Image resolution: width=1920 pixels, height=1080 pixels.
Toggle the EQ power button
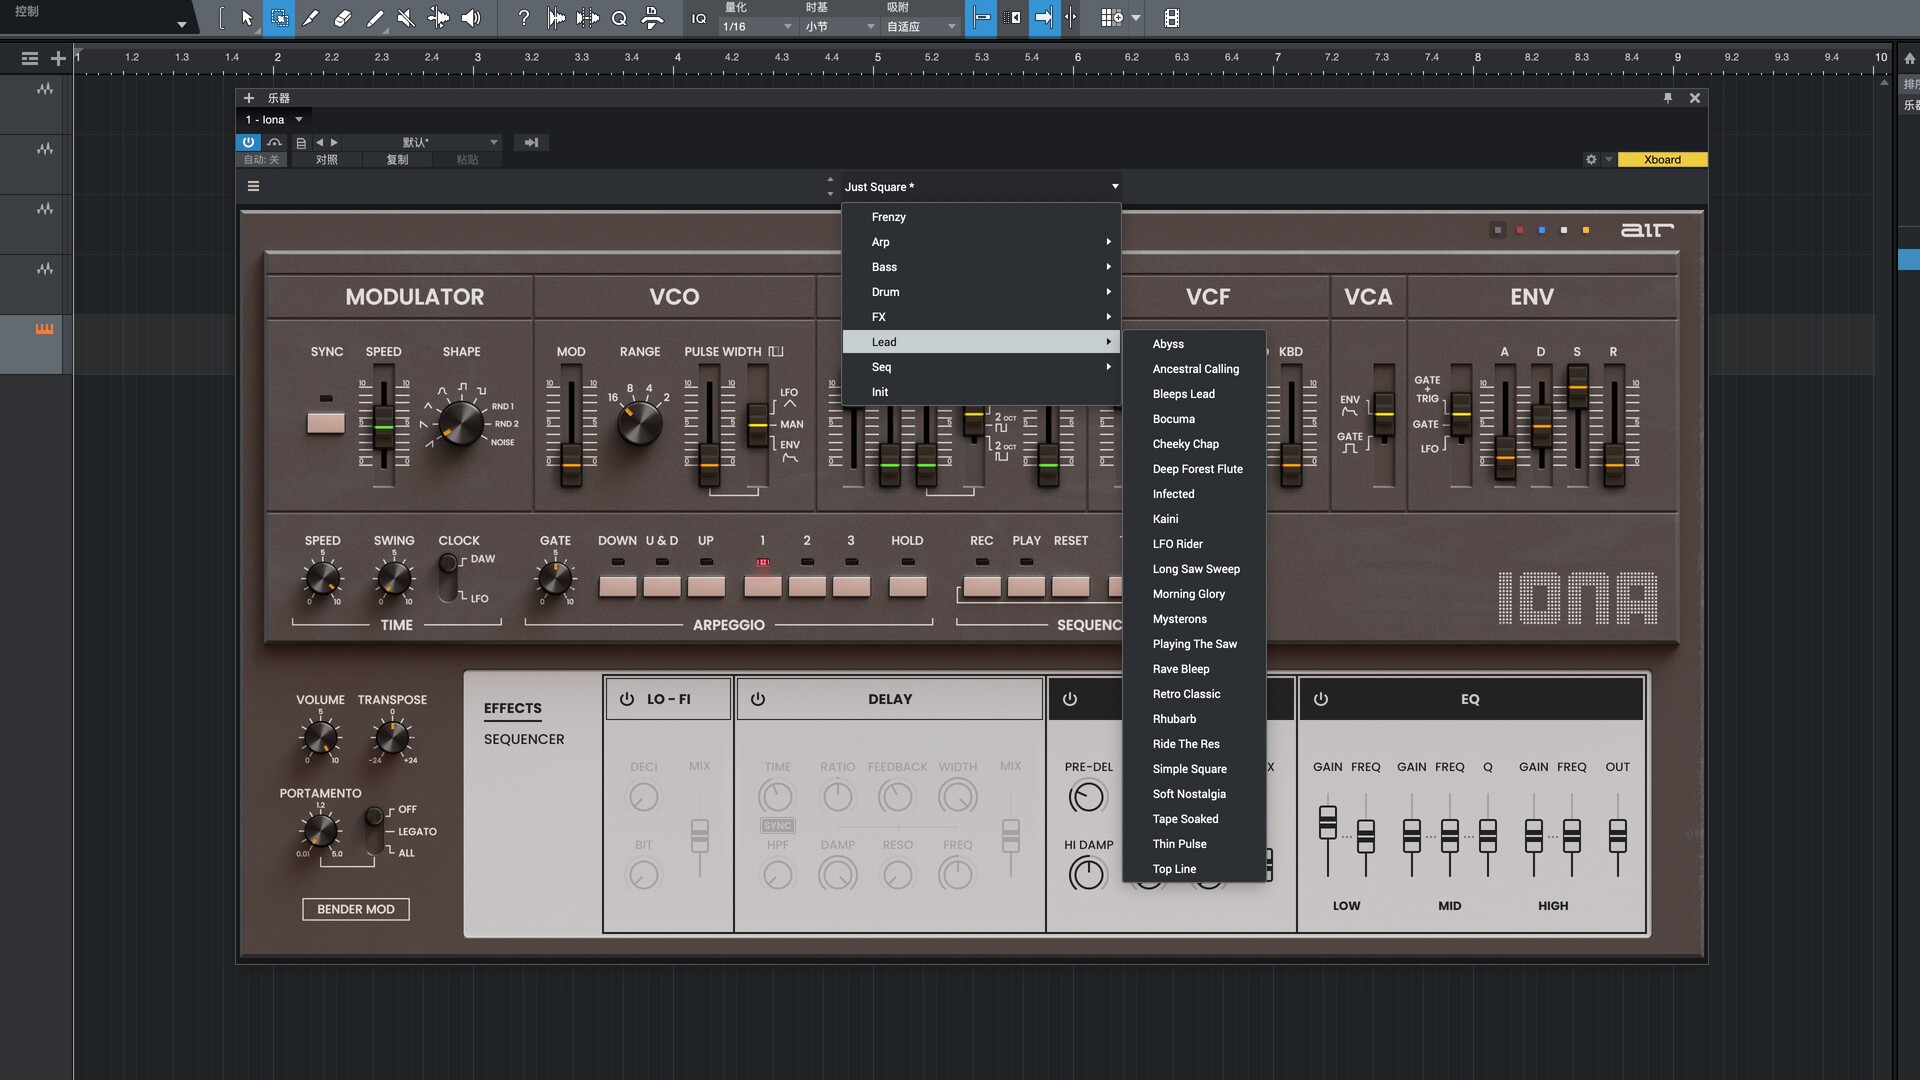point(1321,699)
